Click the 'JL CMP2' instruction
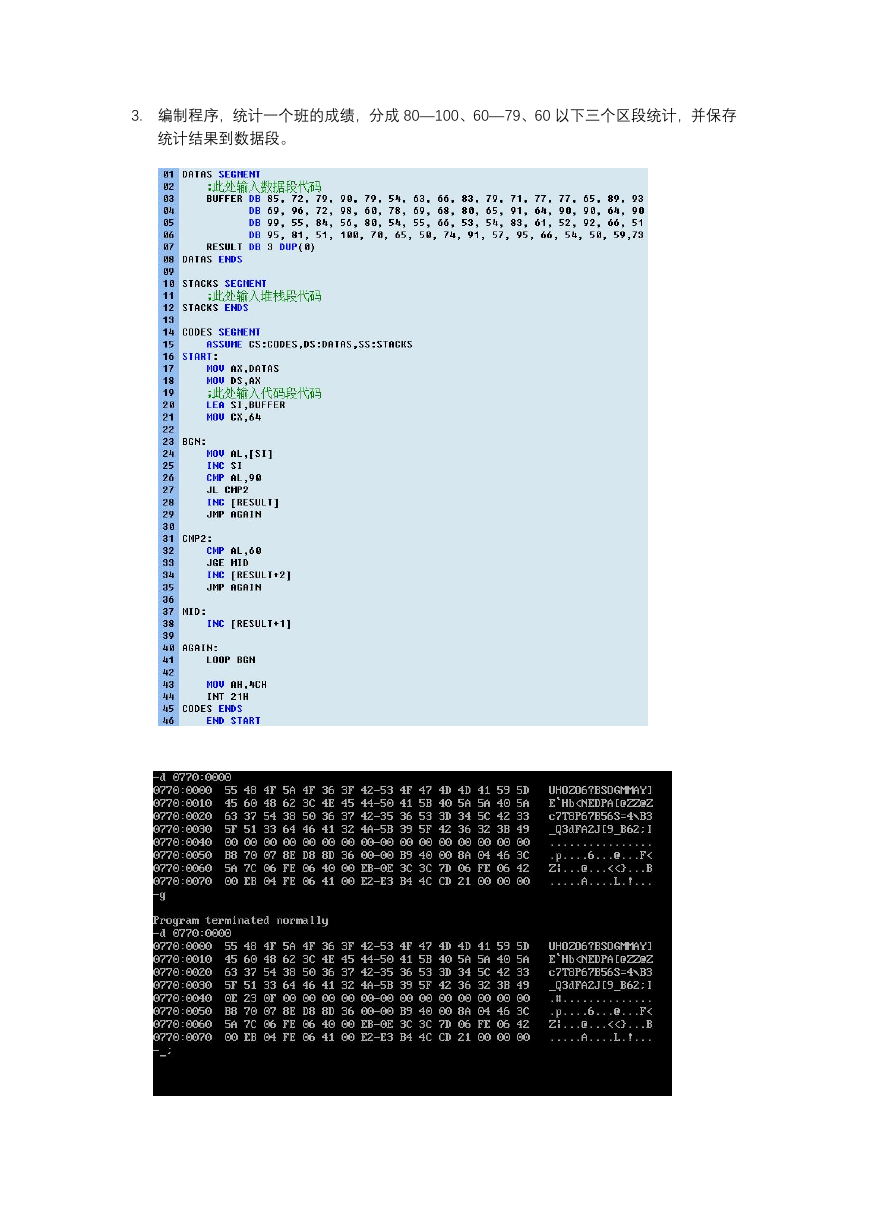Viewport: 869px width, 1228px height. pyautogui.click(x=227, y=490)
